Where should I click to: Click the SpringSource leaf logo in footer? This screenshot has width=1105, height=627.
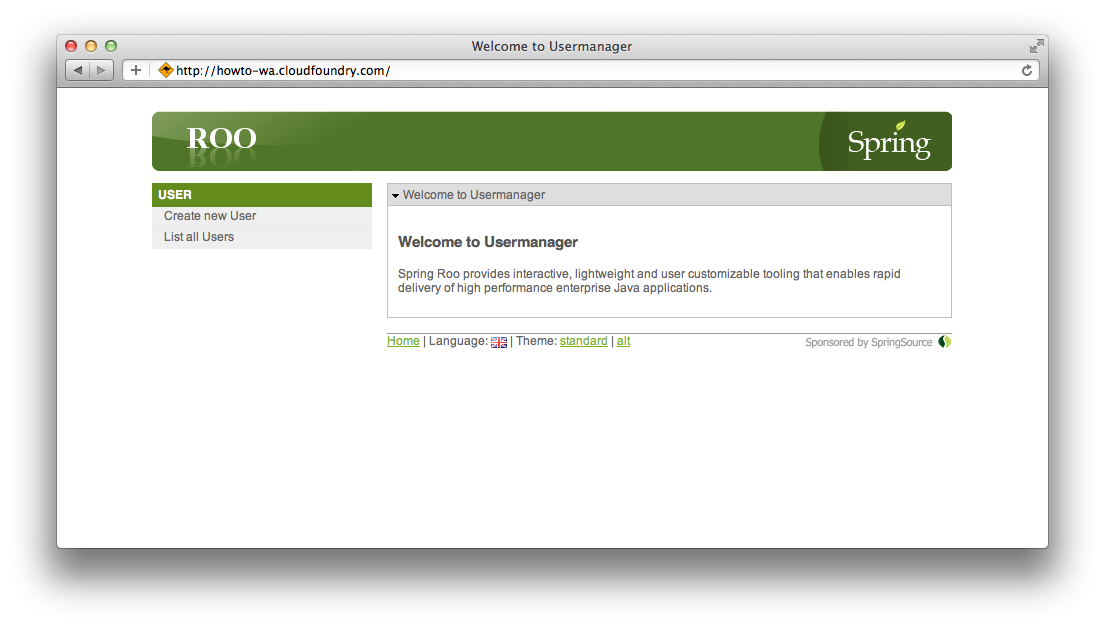click(944, 342)
